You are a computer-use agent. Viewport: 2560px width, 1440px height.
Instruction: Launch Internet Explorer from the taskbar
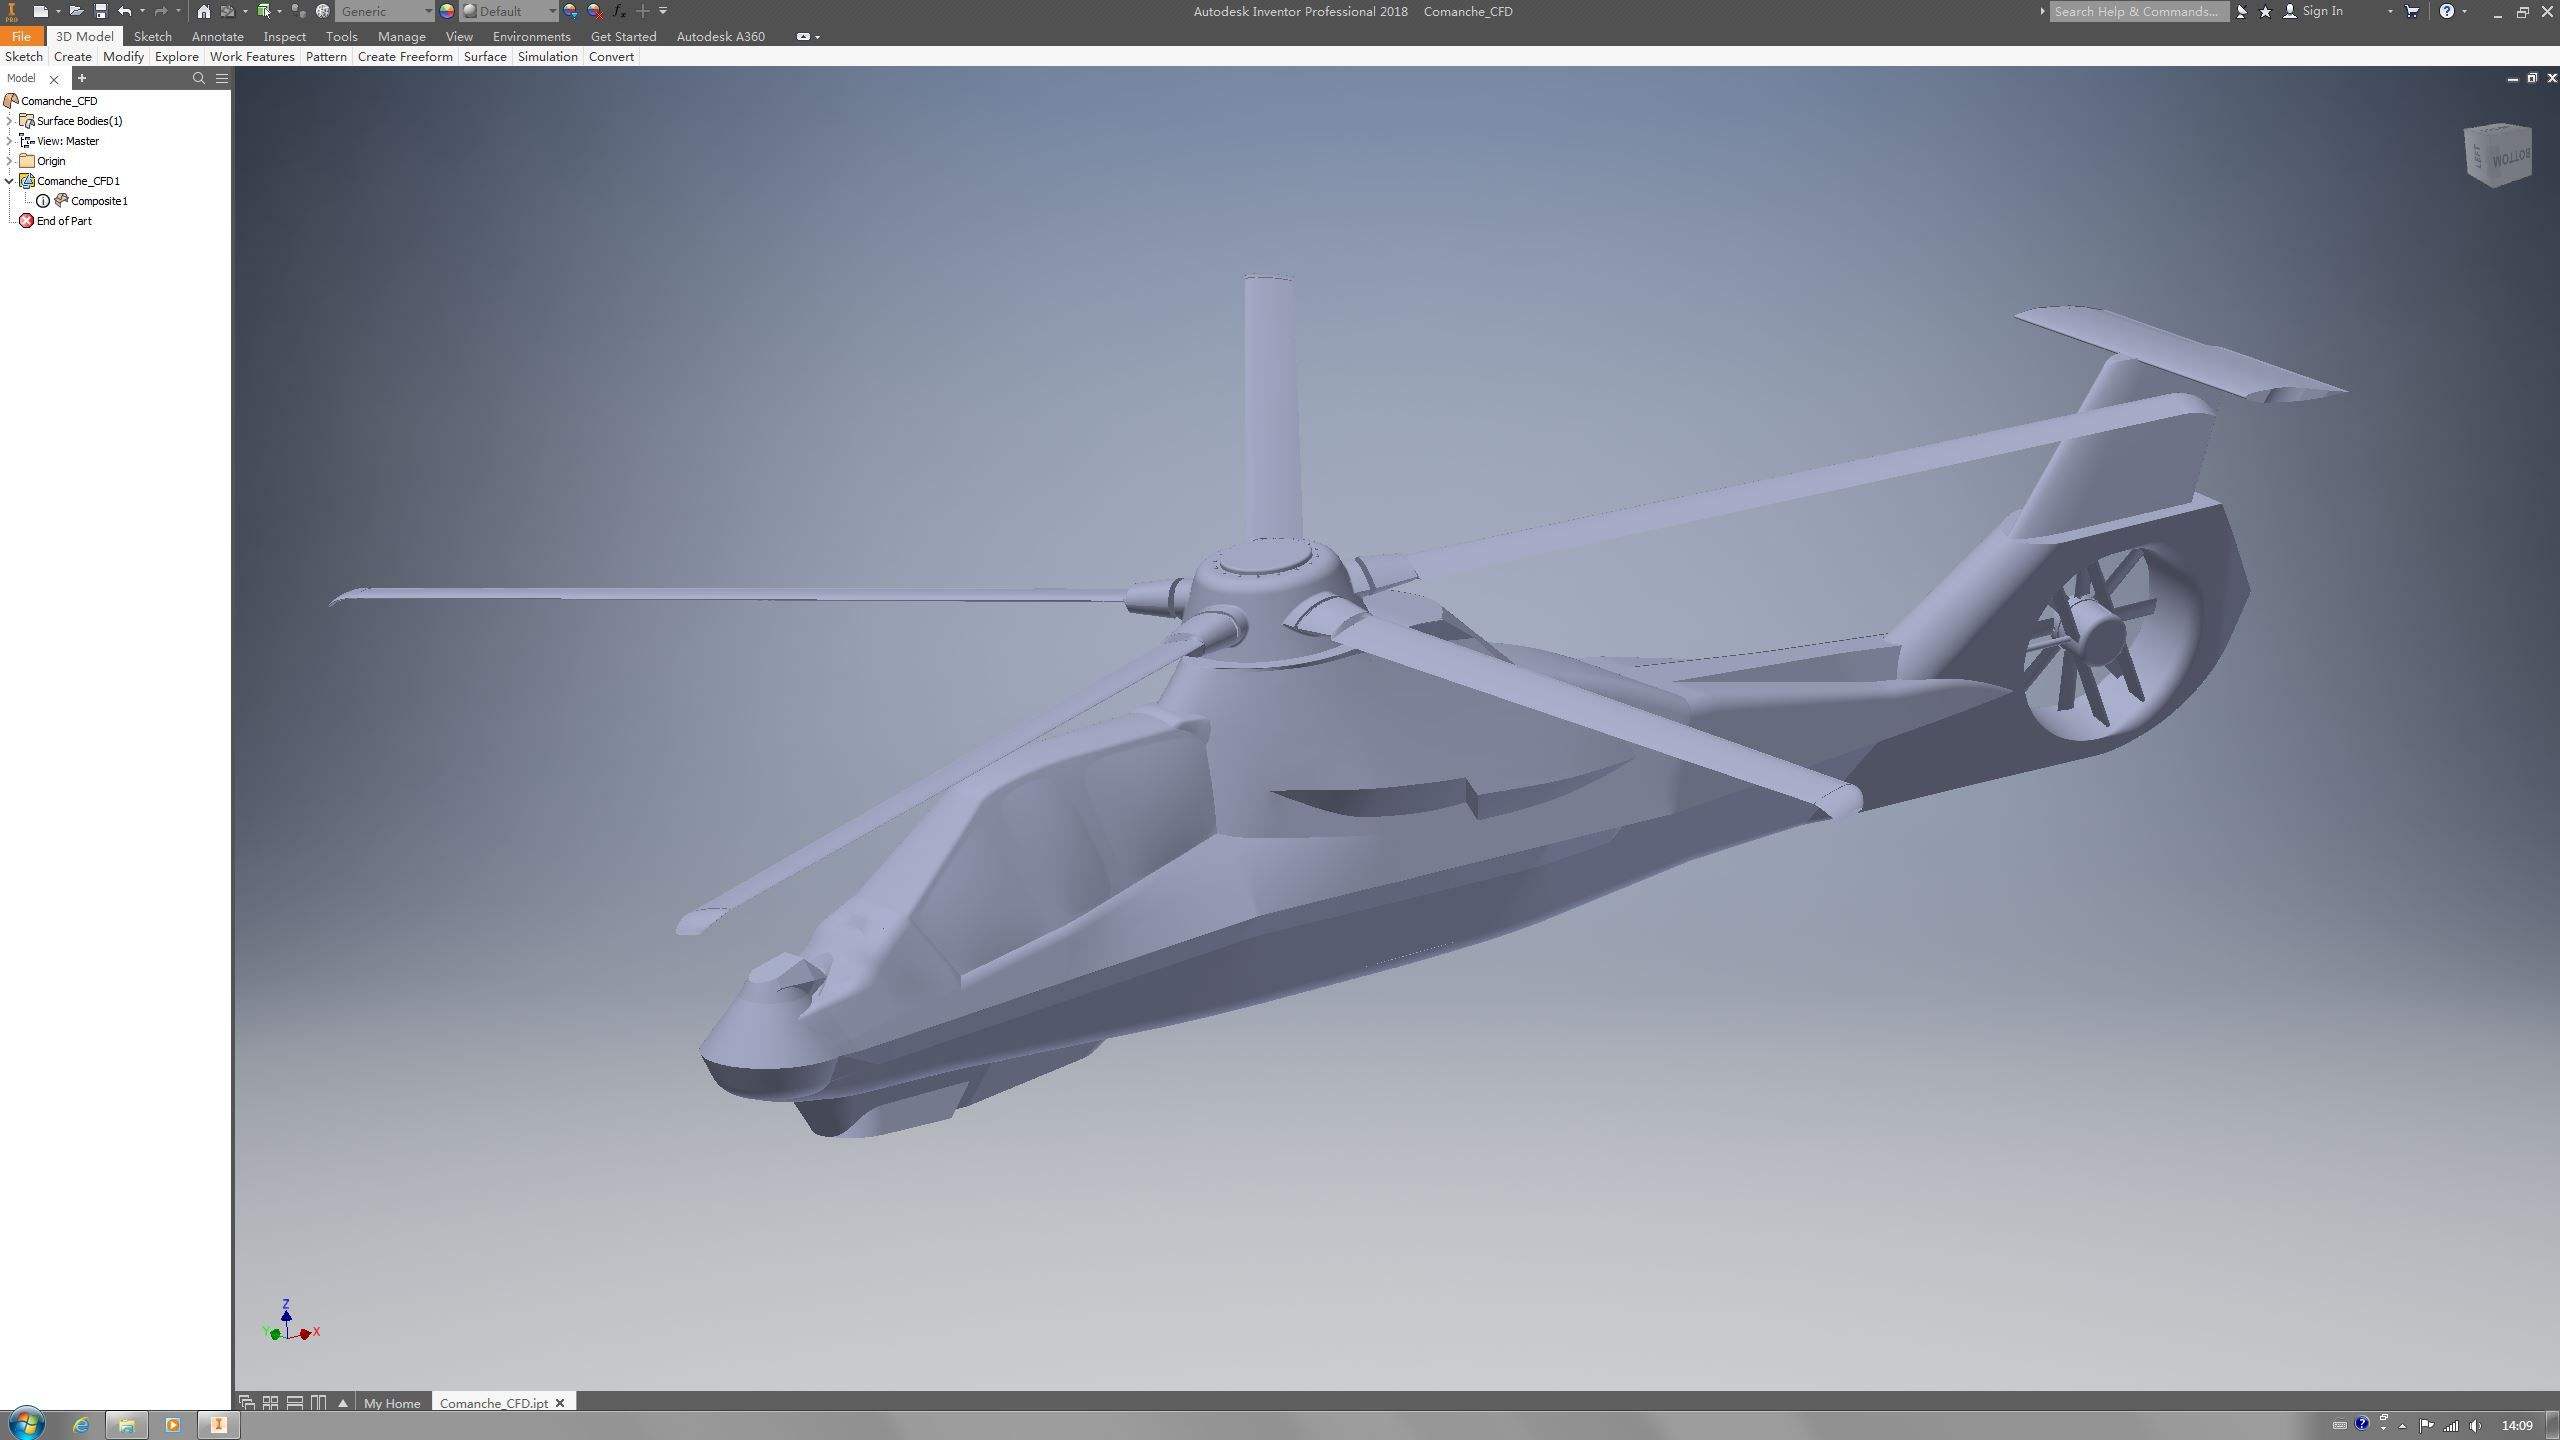click(x=79, y=1424)
